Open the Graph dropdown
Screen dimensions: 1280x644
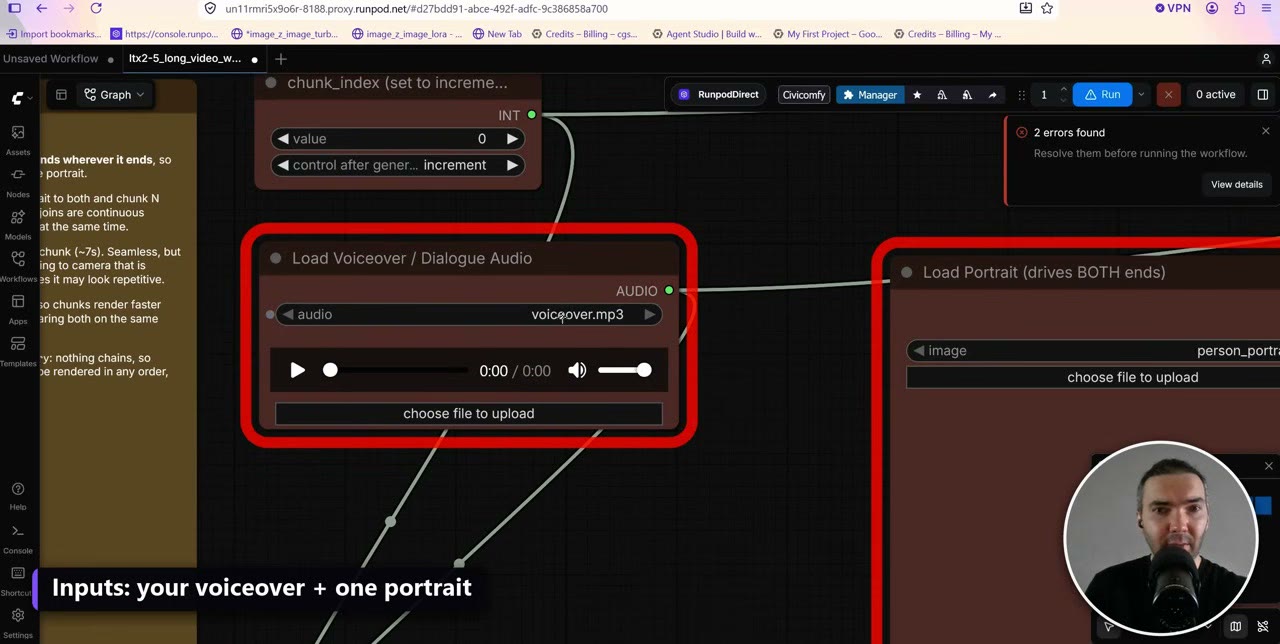coord(115,95)
